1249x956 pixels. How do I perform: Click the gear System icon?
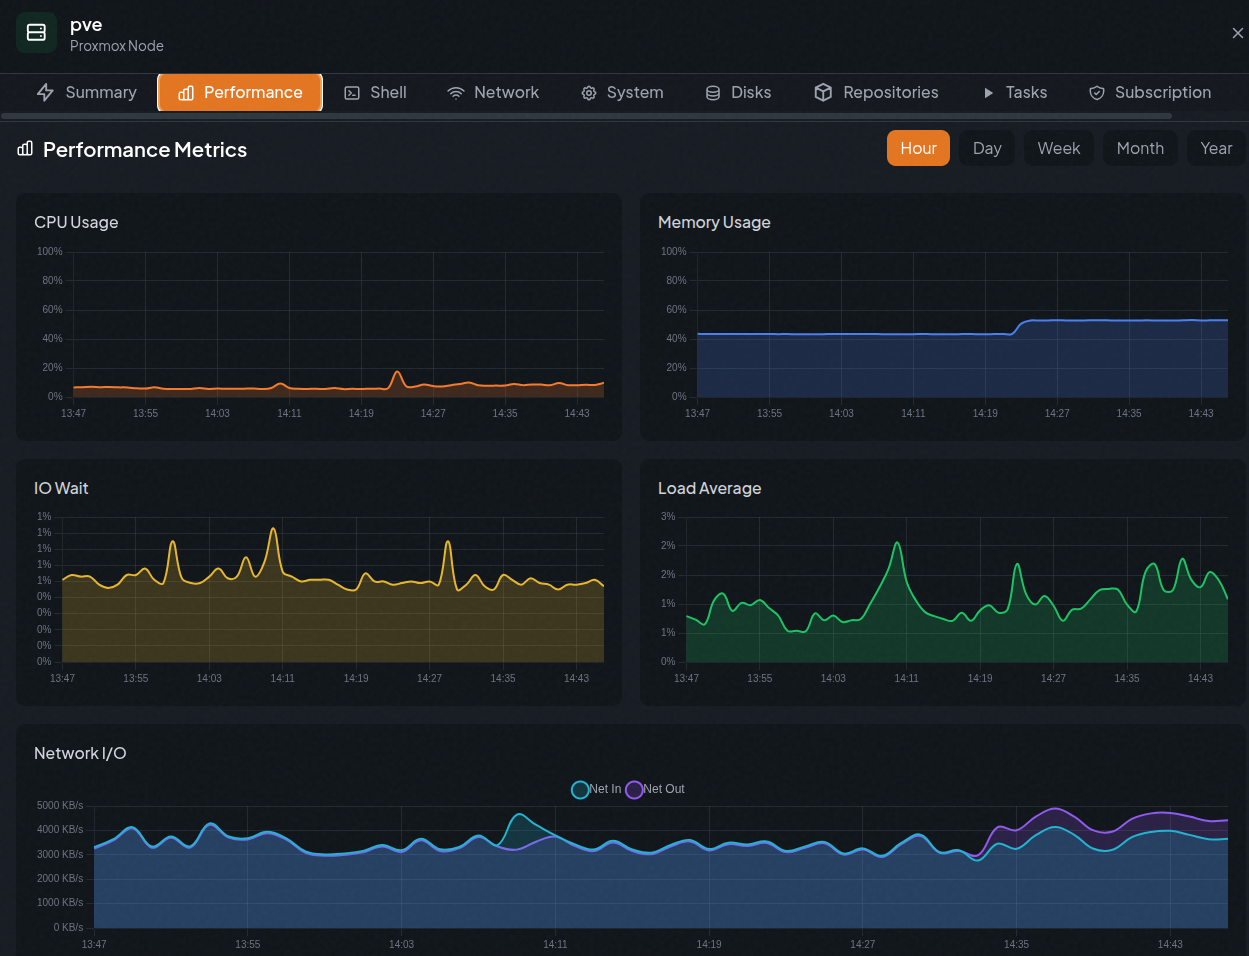pyautogui.click(x=589, y=93)
